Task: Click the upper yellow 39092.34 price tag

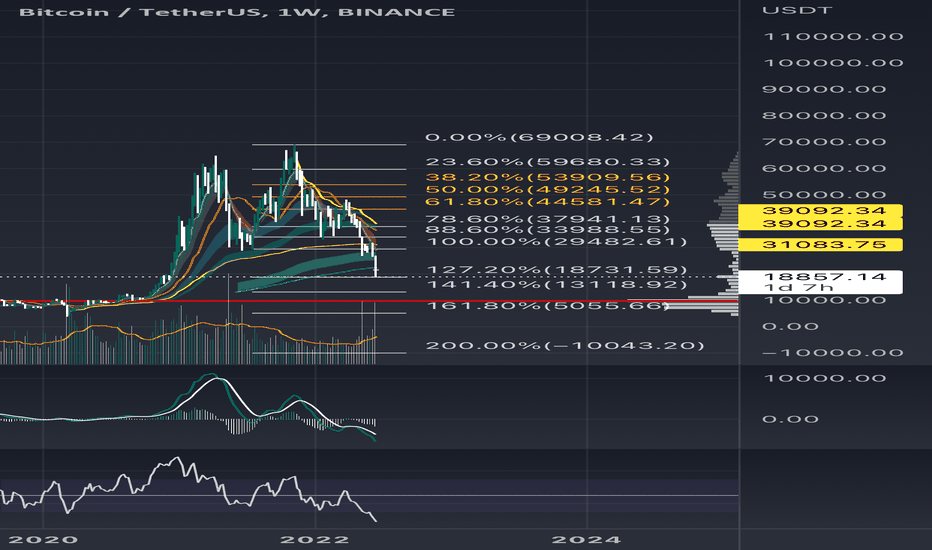Action: click(820, 210)
